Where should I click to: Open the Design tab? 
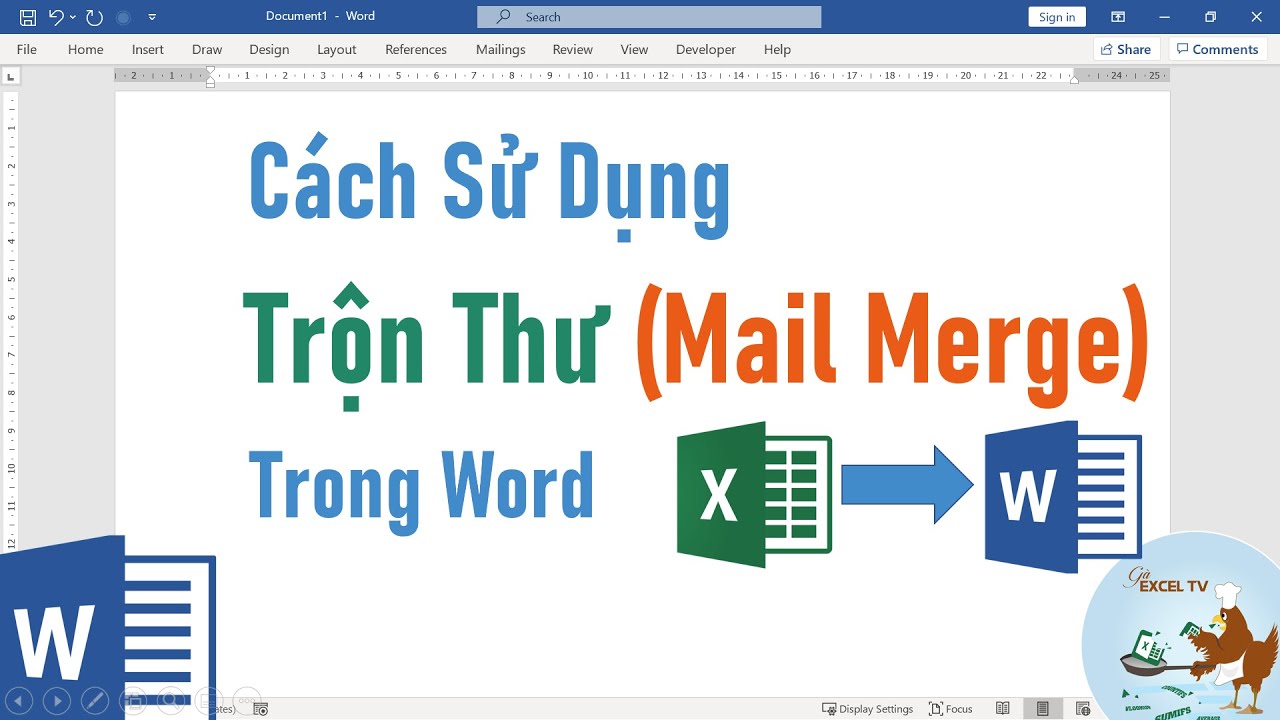click(x=269, y=49)
